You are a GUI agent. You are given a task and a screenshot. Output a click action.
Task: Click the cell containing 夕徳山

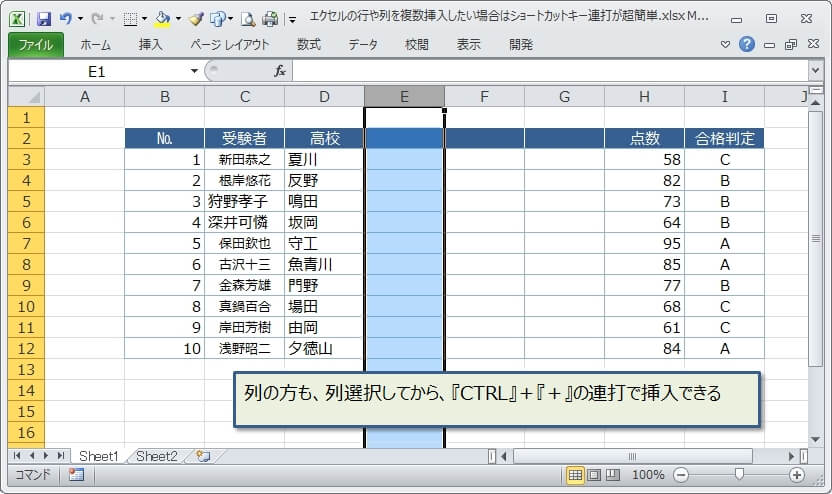[324, 349]
